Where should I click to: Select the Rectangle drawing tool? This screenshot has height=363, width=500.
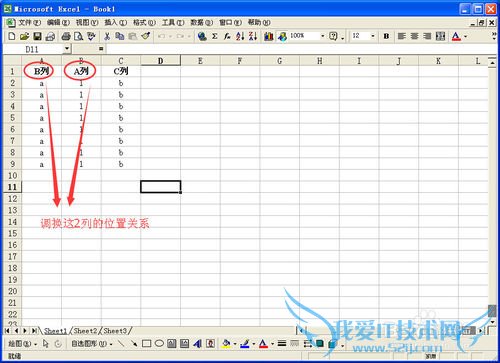coord(146,343)
